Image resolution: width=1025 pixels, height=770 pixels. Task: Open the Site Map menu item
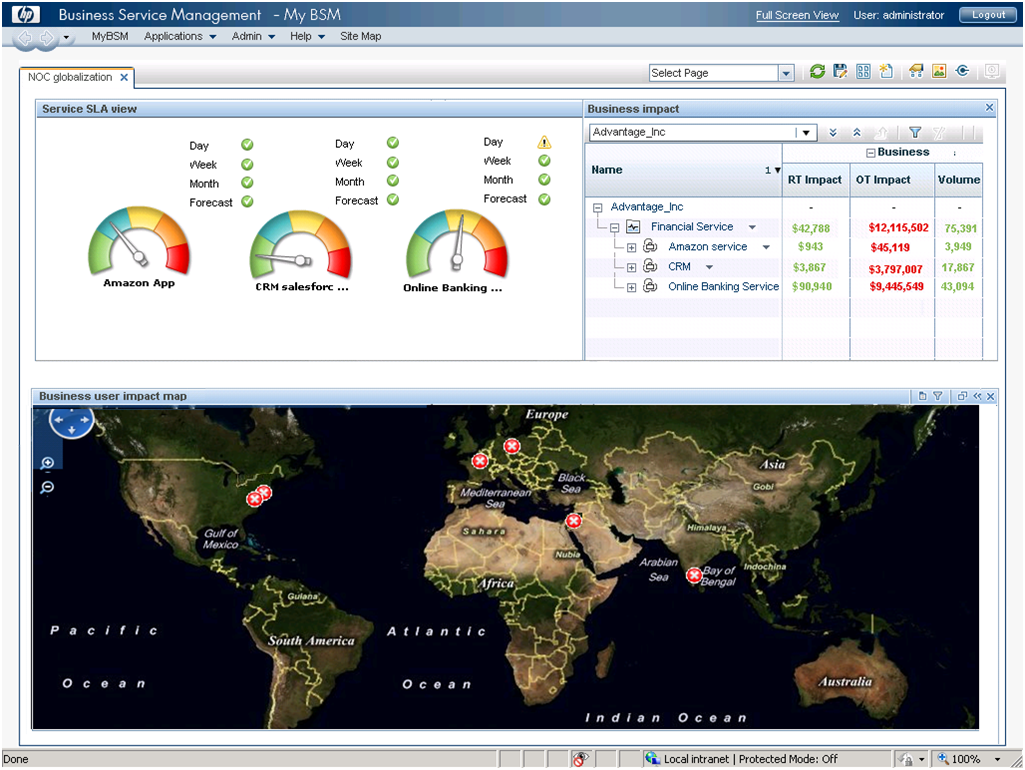pyautogui.click(x=360, y=36)
